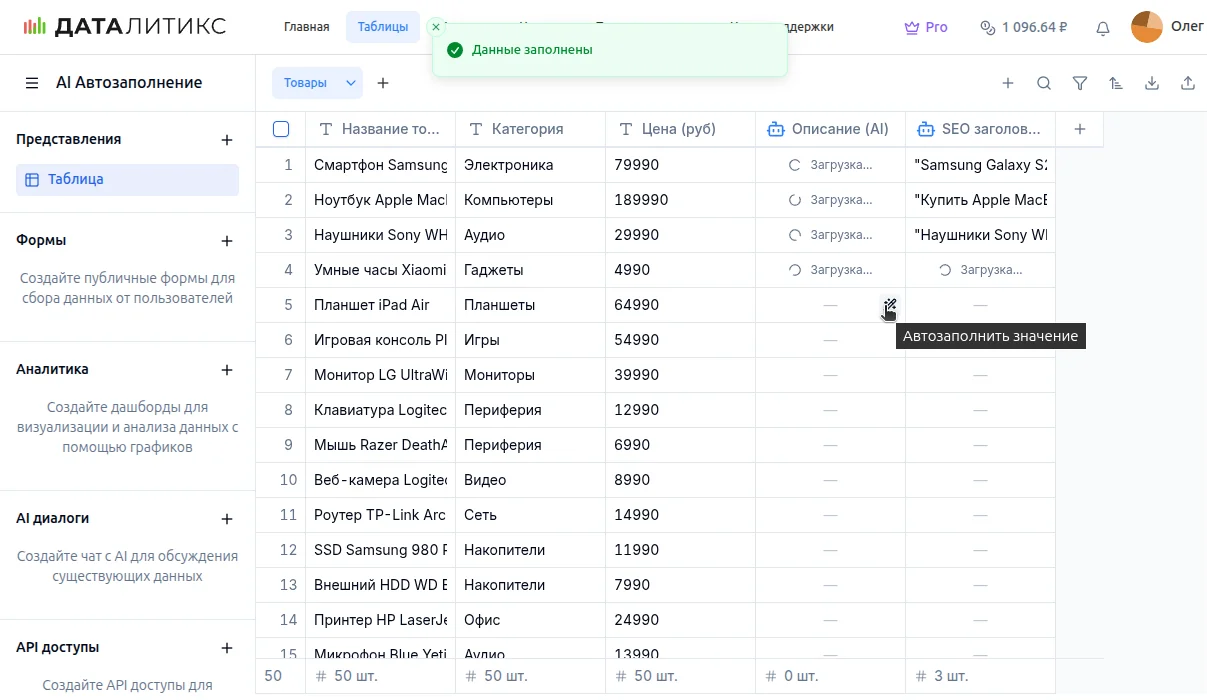This screenshot has width=1207, height=700.
Task: Add a new item under Представления
Action: point(227,140)
